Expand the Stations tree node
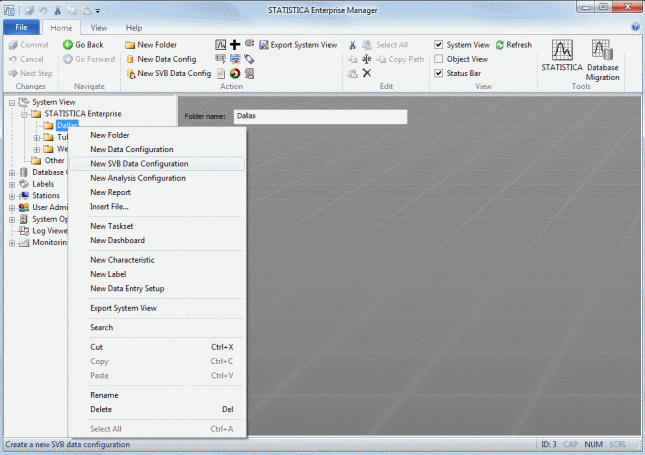The width and height of the screenshot is (645, 455). pos(12,196)
